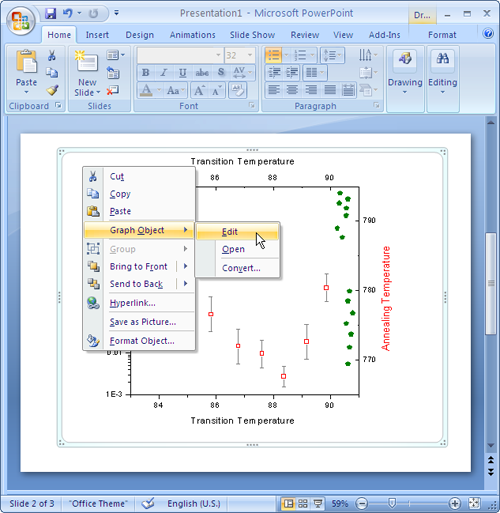Open Line Spacing dropdown
Viewport: 500px width, 513px height.
[x=332, y=55]
